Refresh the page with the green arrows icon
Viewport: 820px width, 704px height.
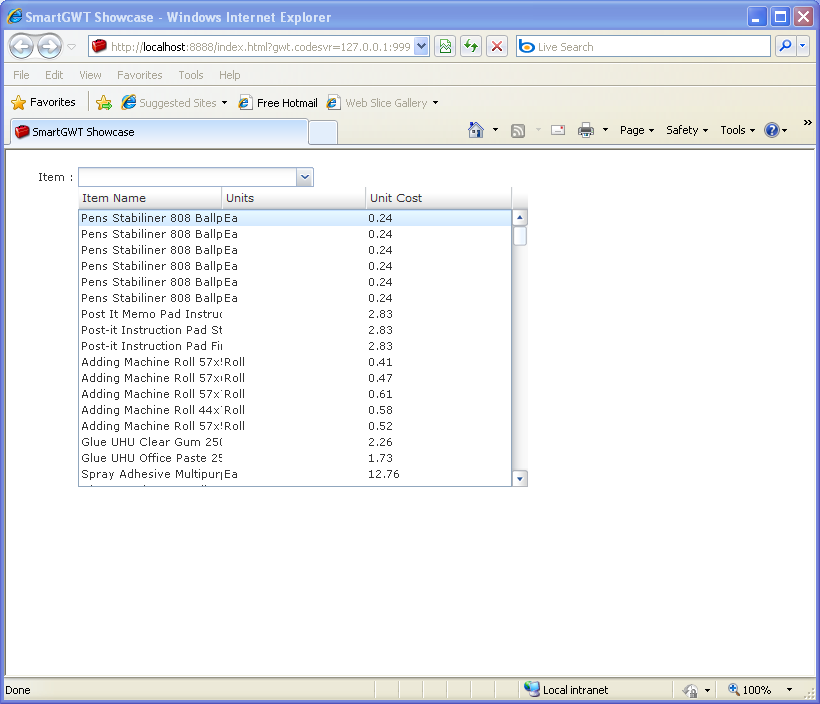[471, 47]
